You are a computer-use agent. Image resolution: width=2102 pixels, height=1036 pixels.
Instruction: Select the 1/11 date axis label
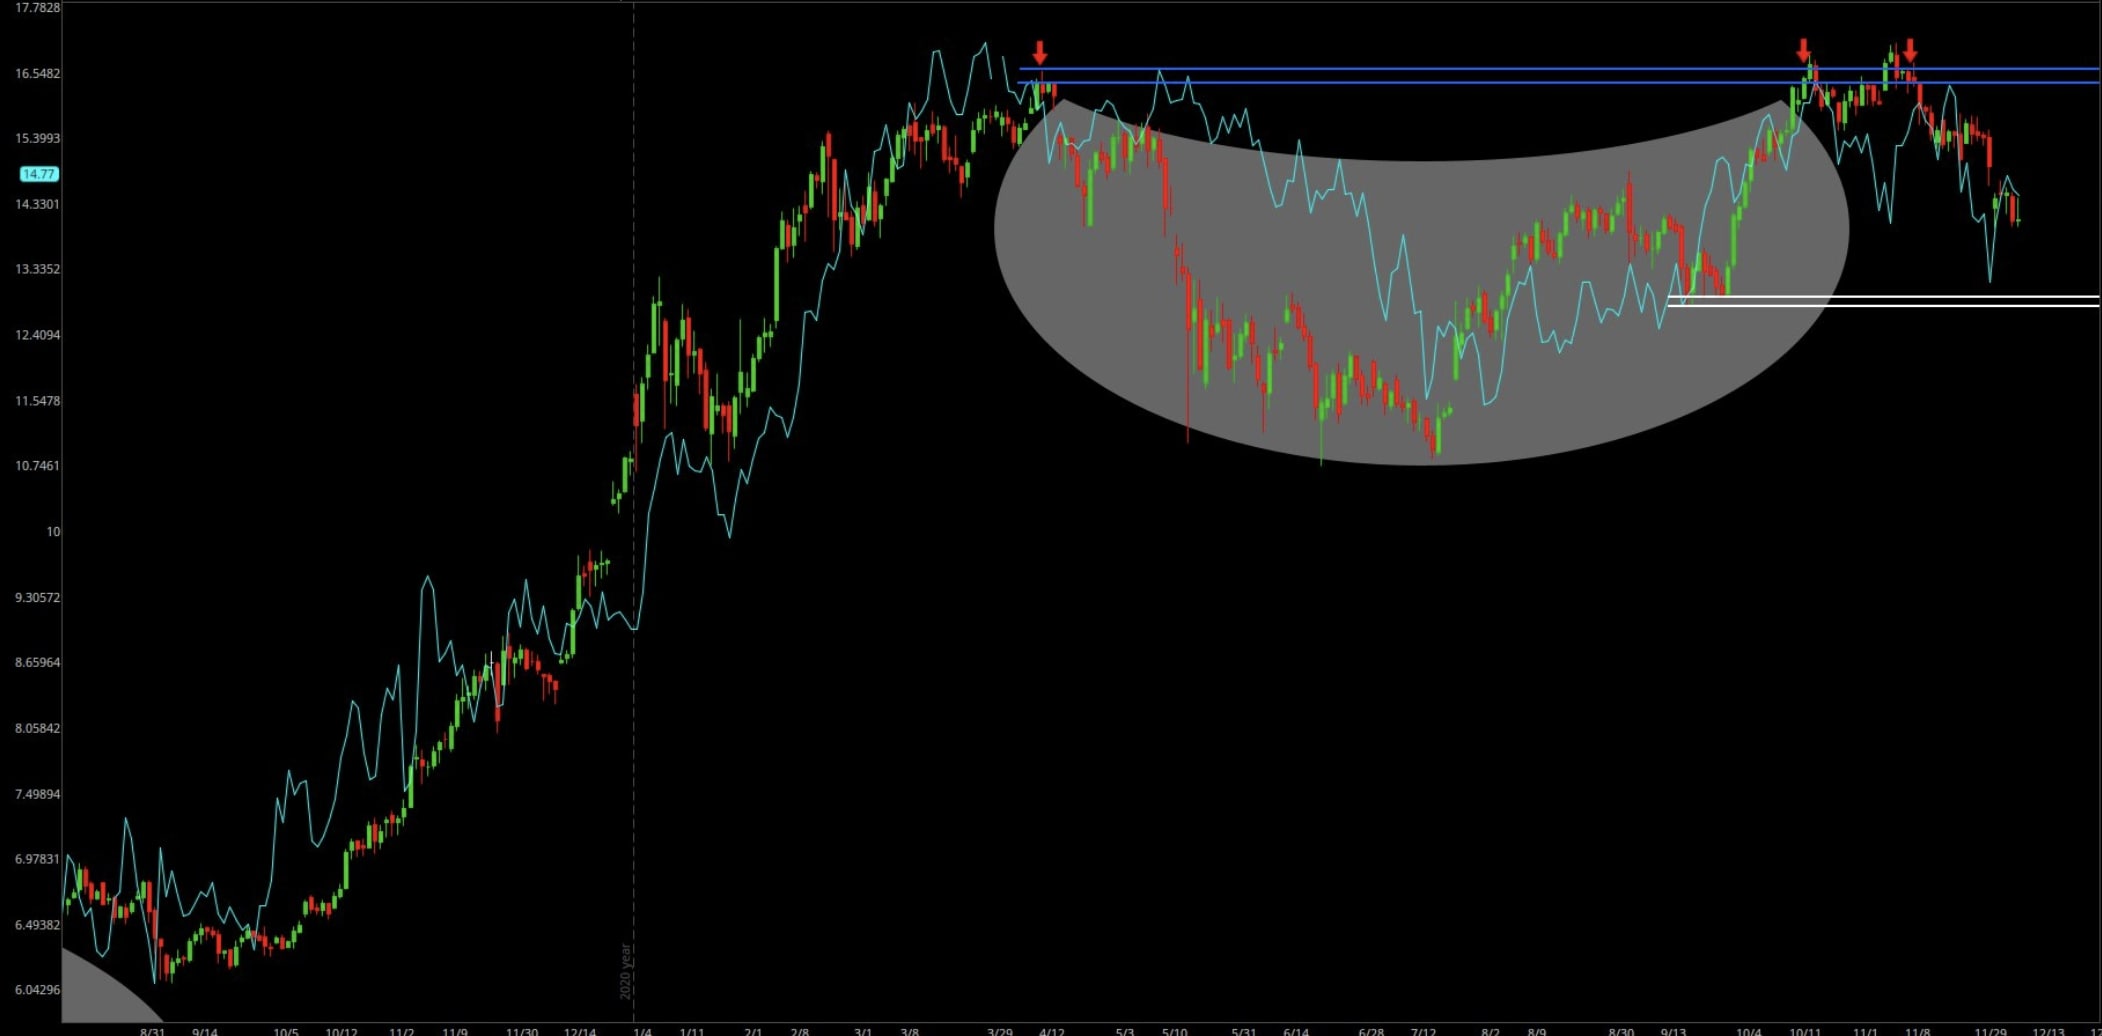point(692,1031)
